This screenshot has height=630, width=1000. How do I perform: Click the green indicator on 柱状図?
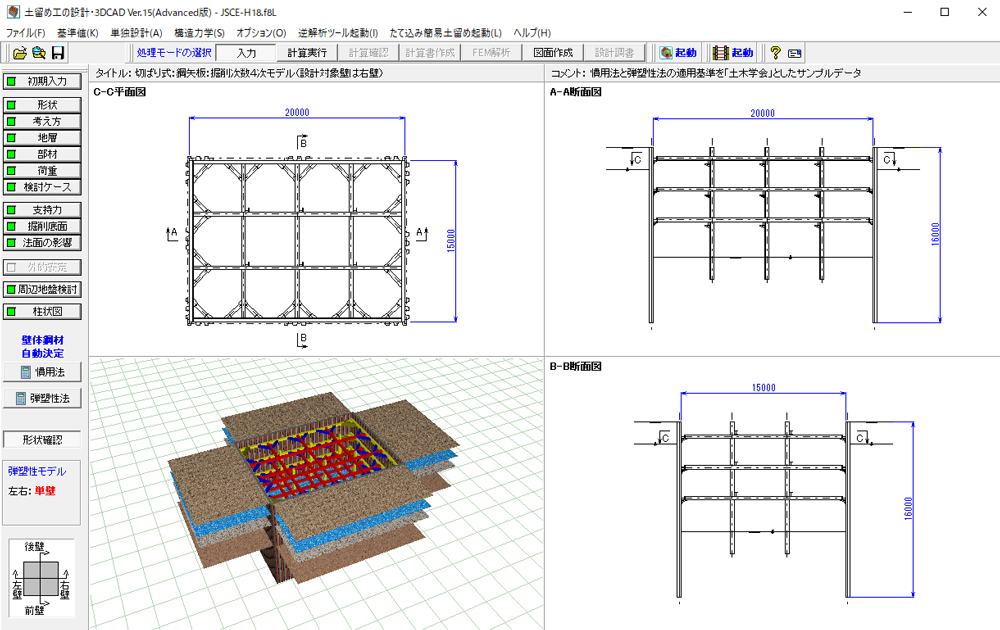[11, 312]
